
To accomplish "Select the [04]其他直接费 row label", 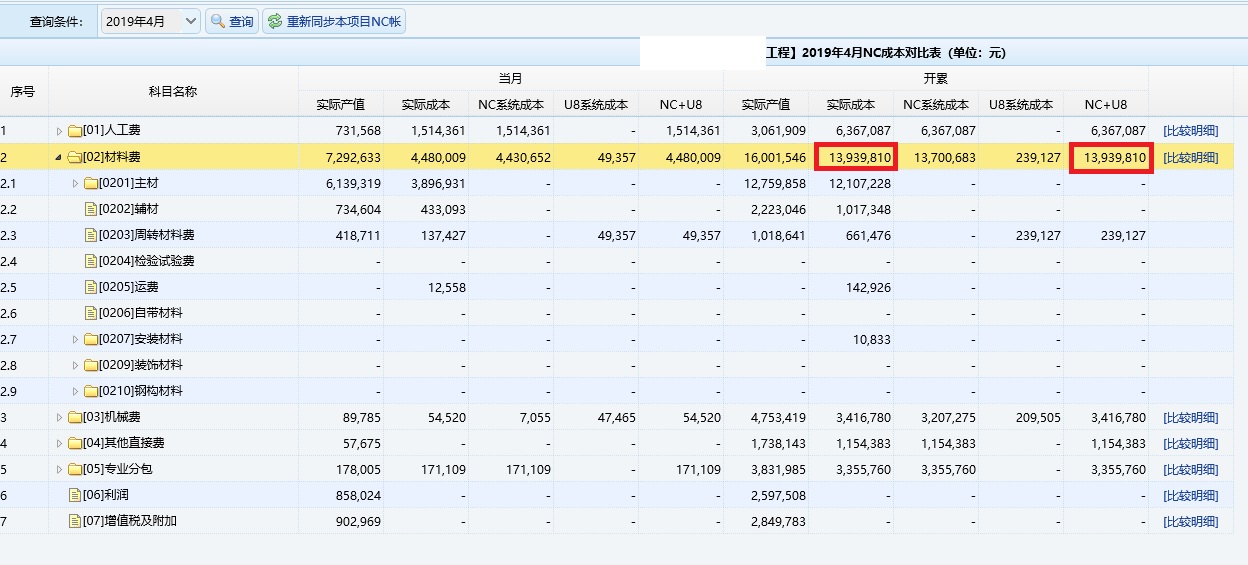I will click(x=123, y=443).
